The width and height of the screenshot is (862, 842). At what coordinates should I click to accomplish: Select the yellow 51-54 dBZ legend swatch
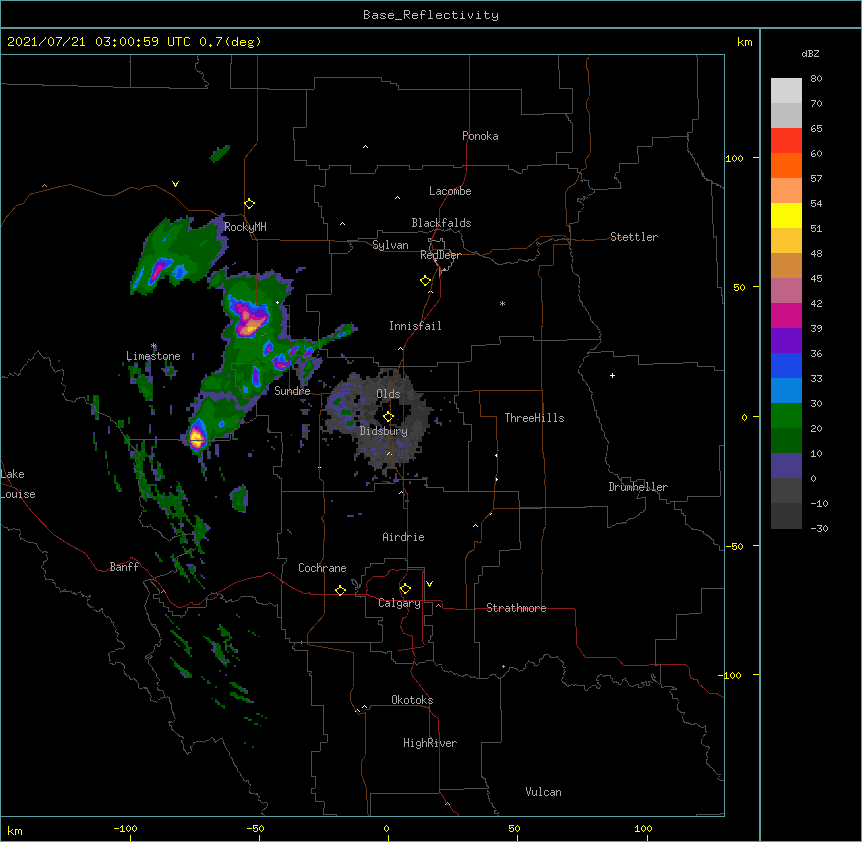click(786, 215)
